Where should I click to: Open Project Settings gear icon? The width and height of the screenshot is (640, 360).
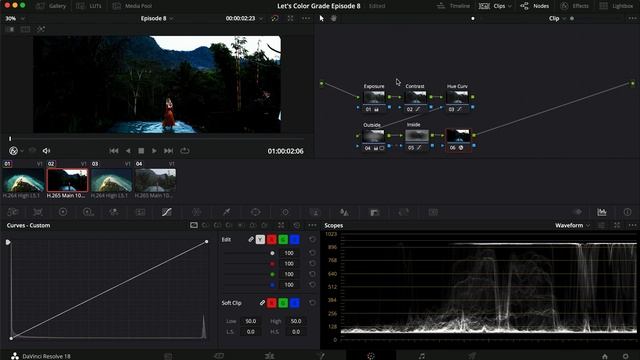click(625, 356)
